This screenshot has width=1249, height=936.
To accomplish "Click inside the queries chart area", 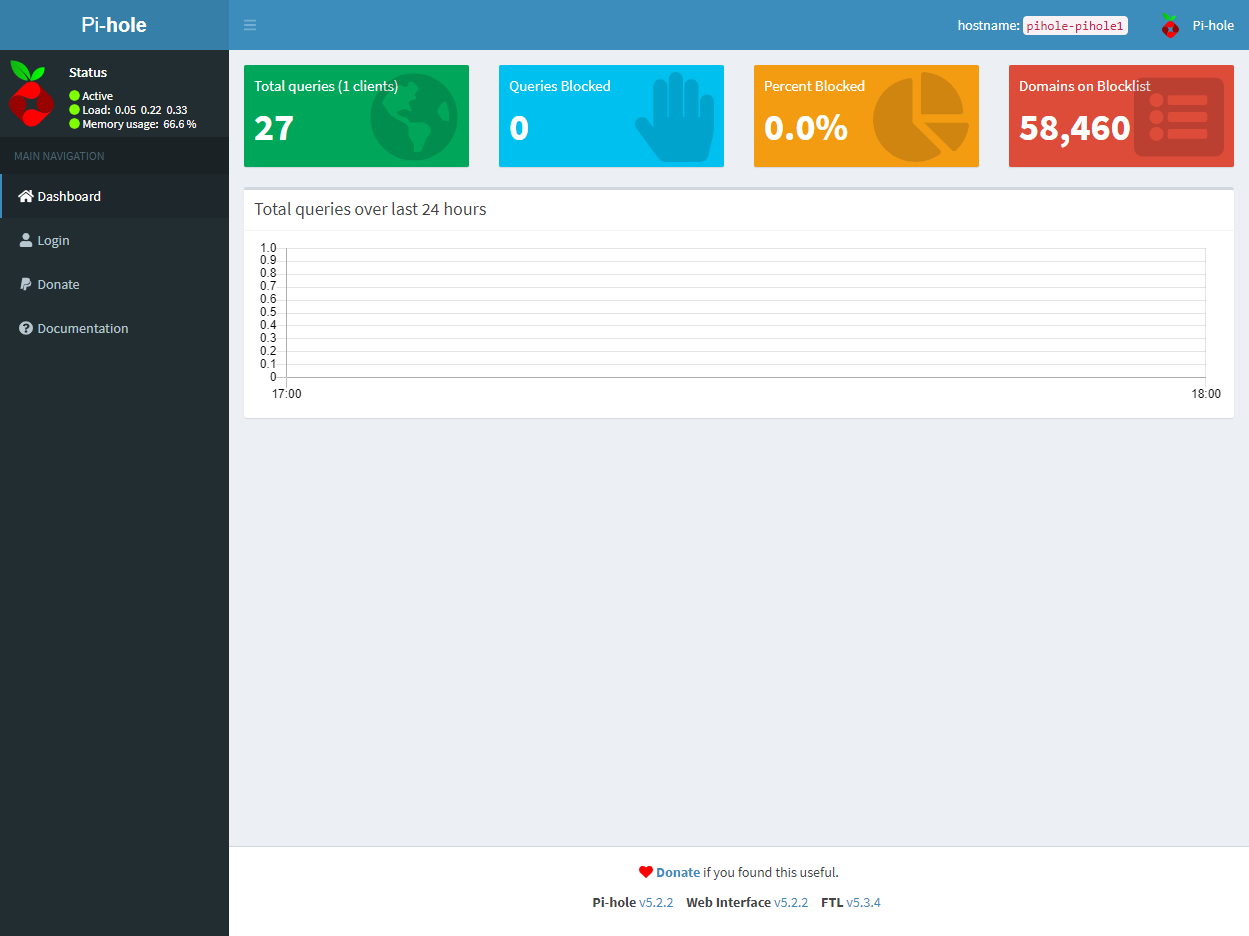I will click(x=745, y=312).
